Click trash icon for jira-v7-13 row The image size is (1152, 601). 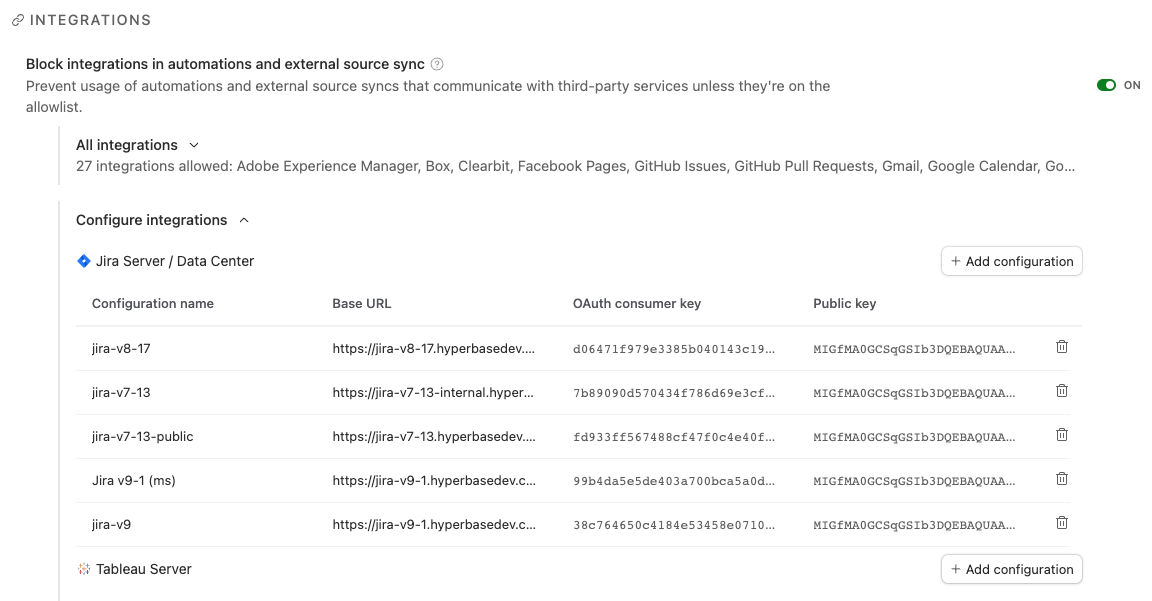click(1062, 391)
